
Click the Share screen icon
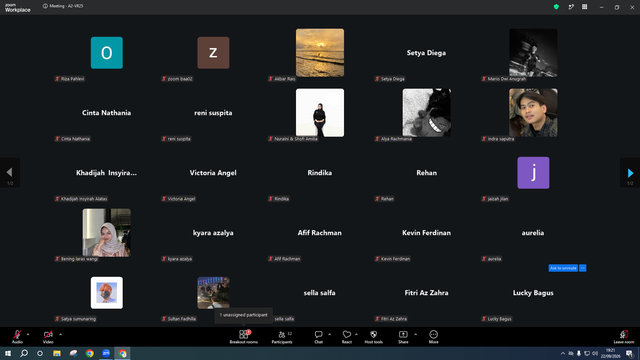(x=403, y=335)
